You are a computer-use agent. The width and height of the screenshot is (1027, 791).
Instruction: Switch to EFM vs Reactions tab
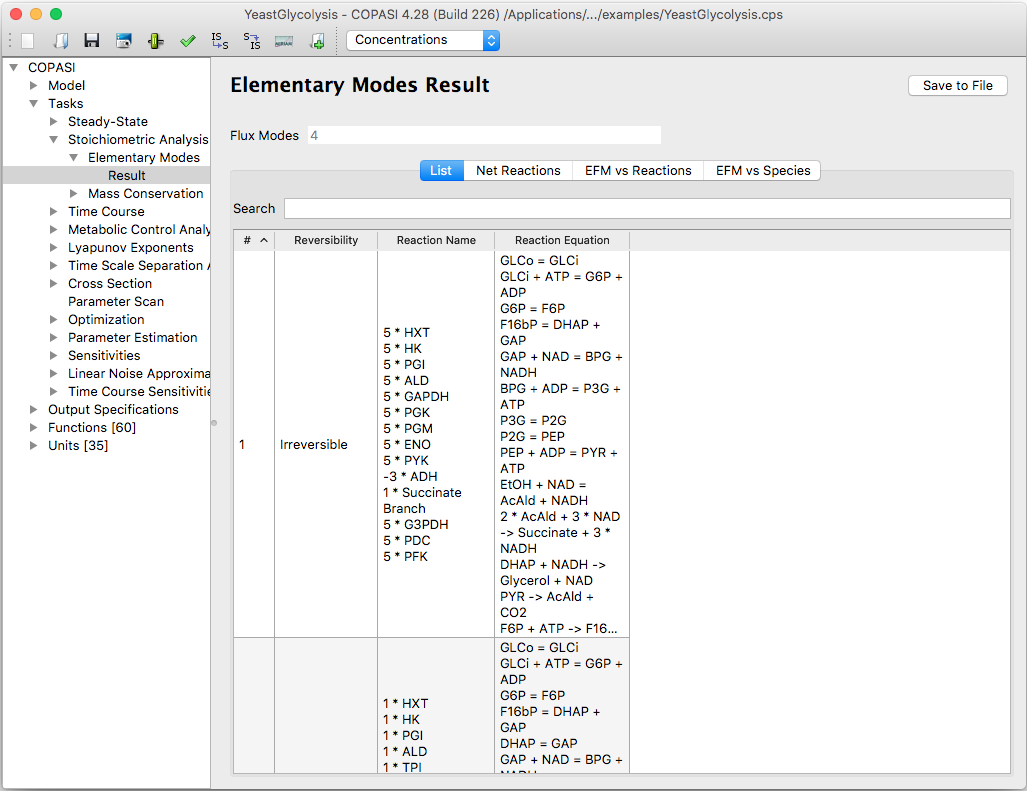(638, 170)
